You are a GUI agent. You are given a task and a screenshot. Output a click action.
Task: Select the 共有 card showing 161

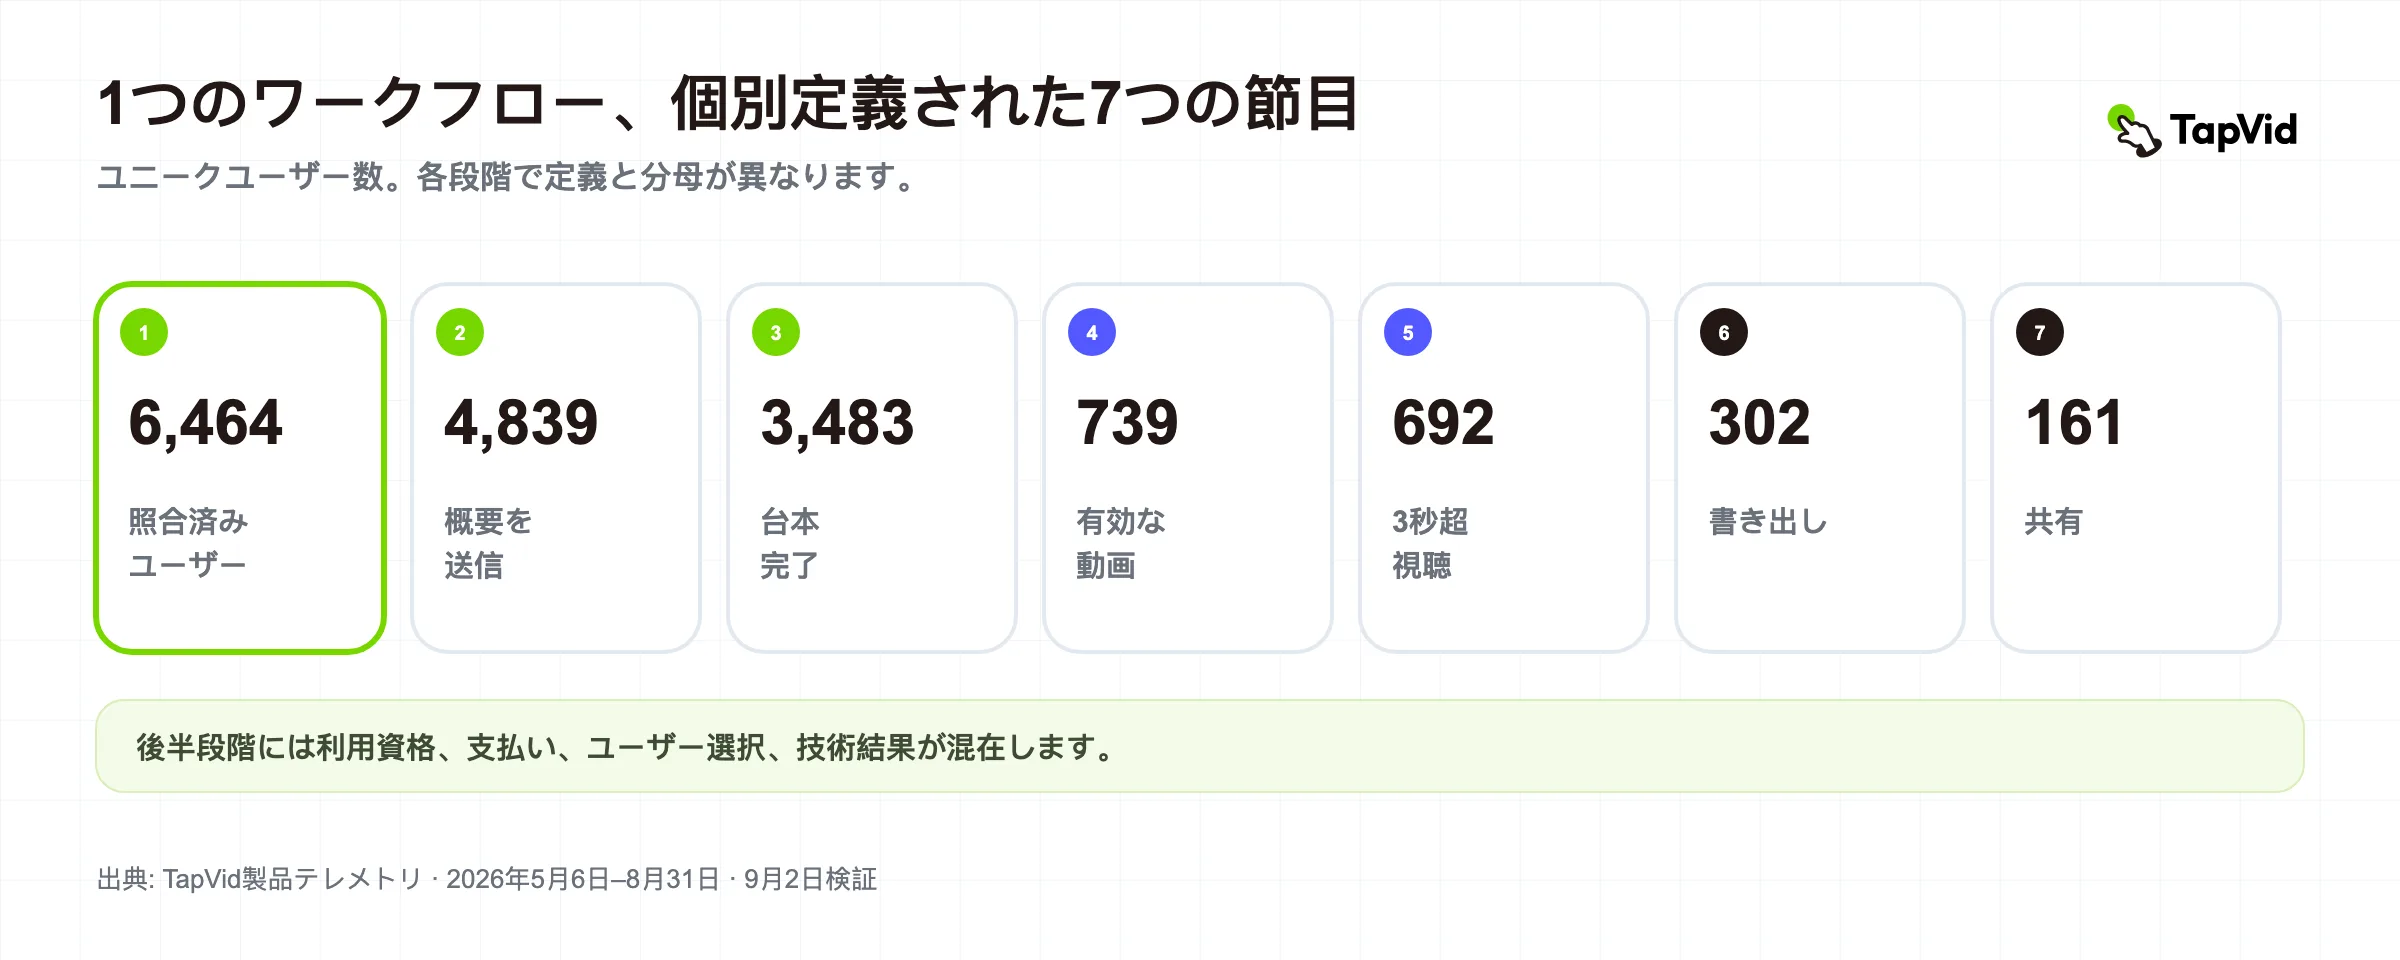click(x=2136, y=468)
